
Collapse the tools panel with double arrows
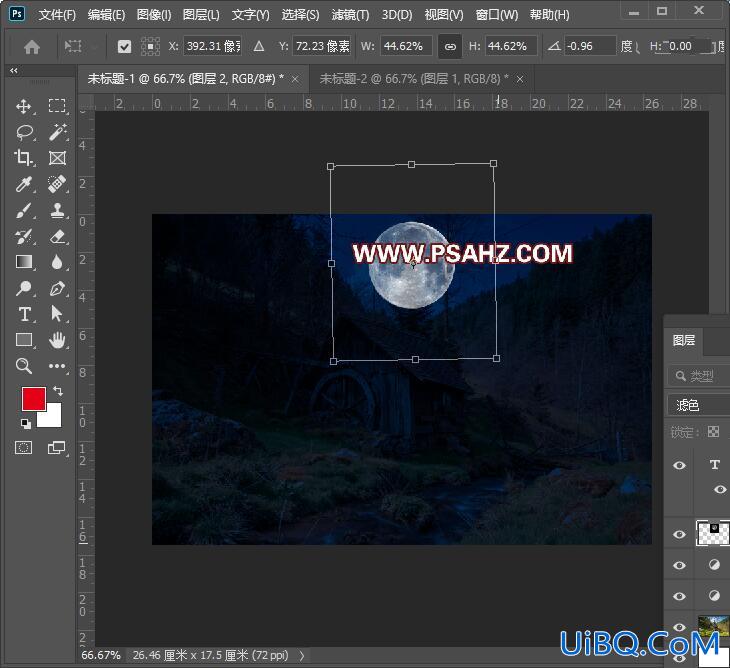click(14, 71)
